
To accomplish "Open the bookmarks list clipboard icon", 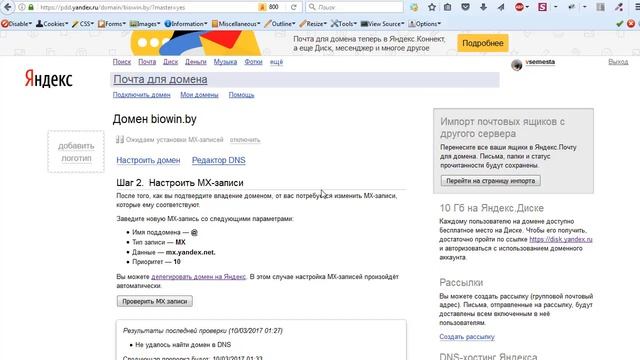I will coord(448,7).
